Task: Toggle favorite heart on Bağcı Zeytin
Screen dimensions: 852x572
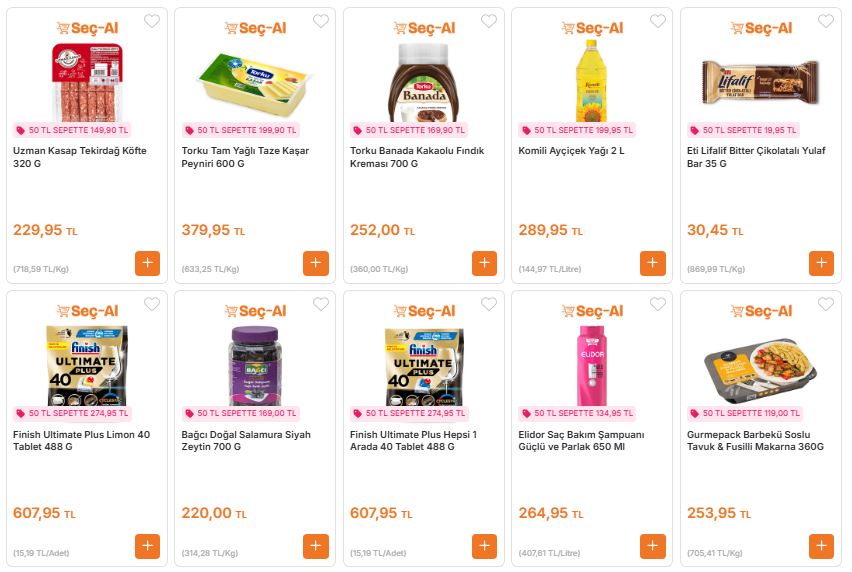Action: coord(320,305)
